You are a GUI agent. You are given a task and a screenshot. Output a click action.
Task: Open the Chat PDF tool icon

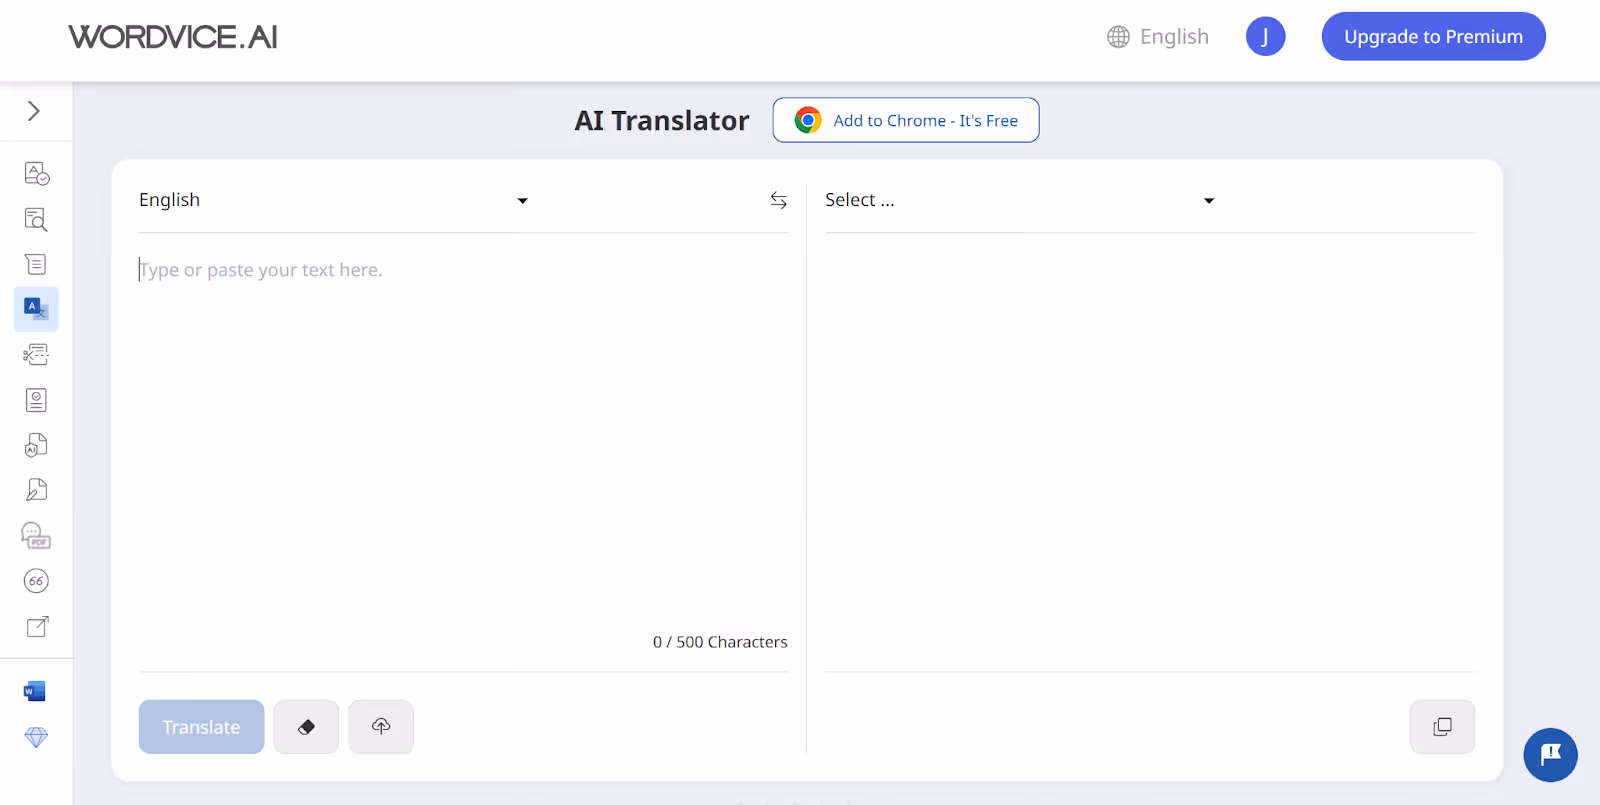(36, 533)
